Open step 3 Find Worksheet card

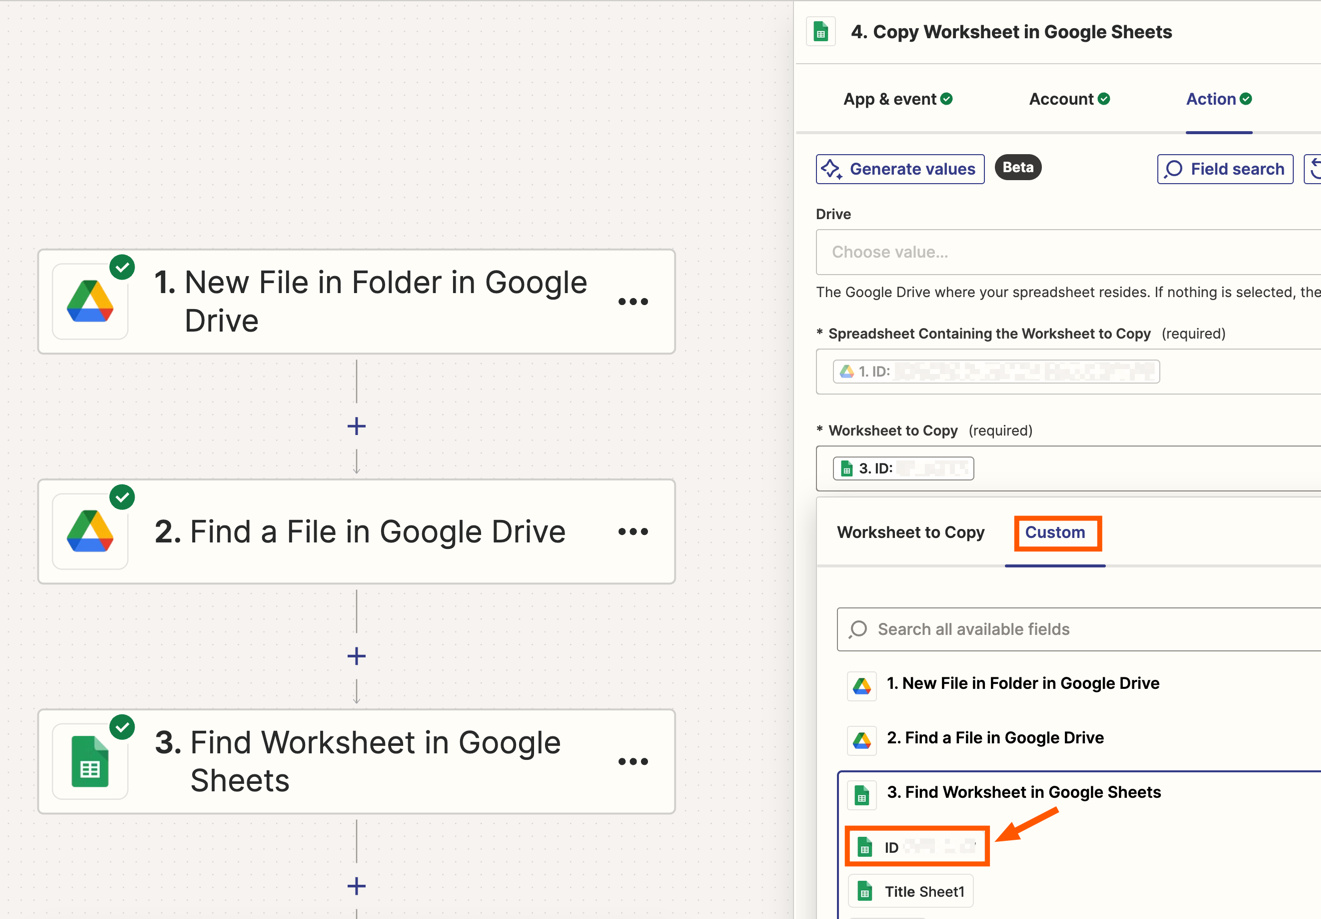[356, 761]
